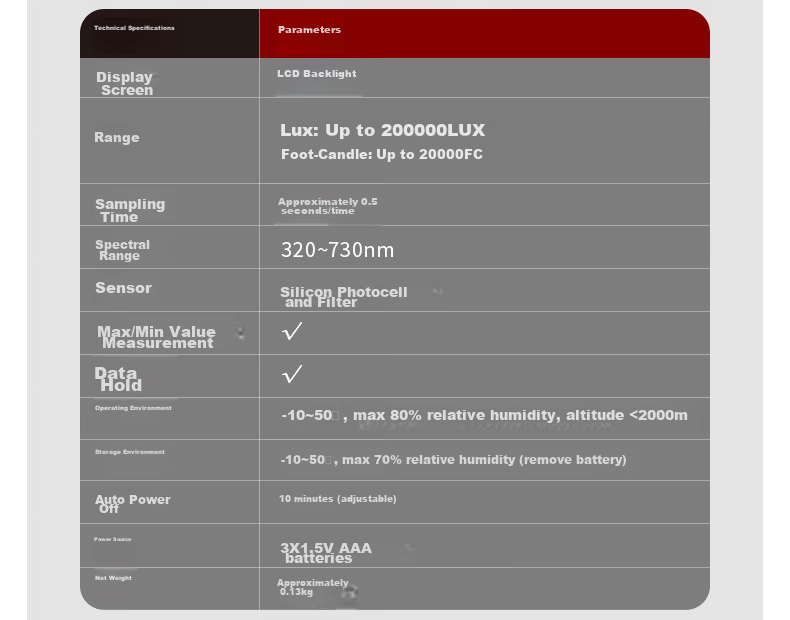This screenshot has height=620, width=790.
Task: Select the 'Power Source' label
Action: point(112,539)
